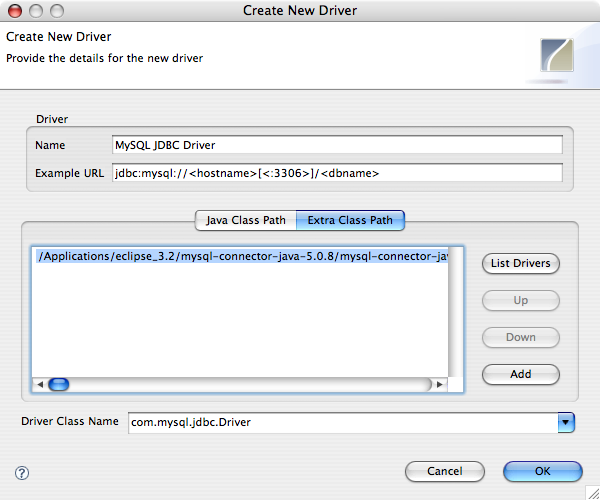Select the mysql-connector-java path entry
Image resolution: width=600 pixels, height=500 pixels.
[x=240, y=256]
